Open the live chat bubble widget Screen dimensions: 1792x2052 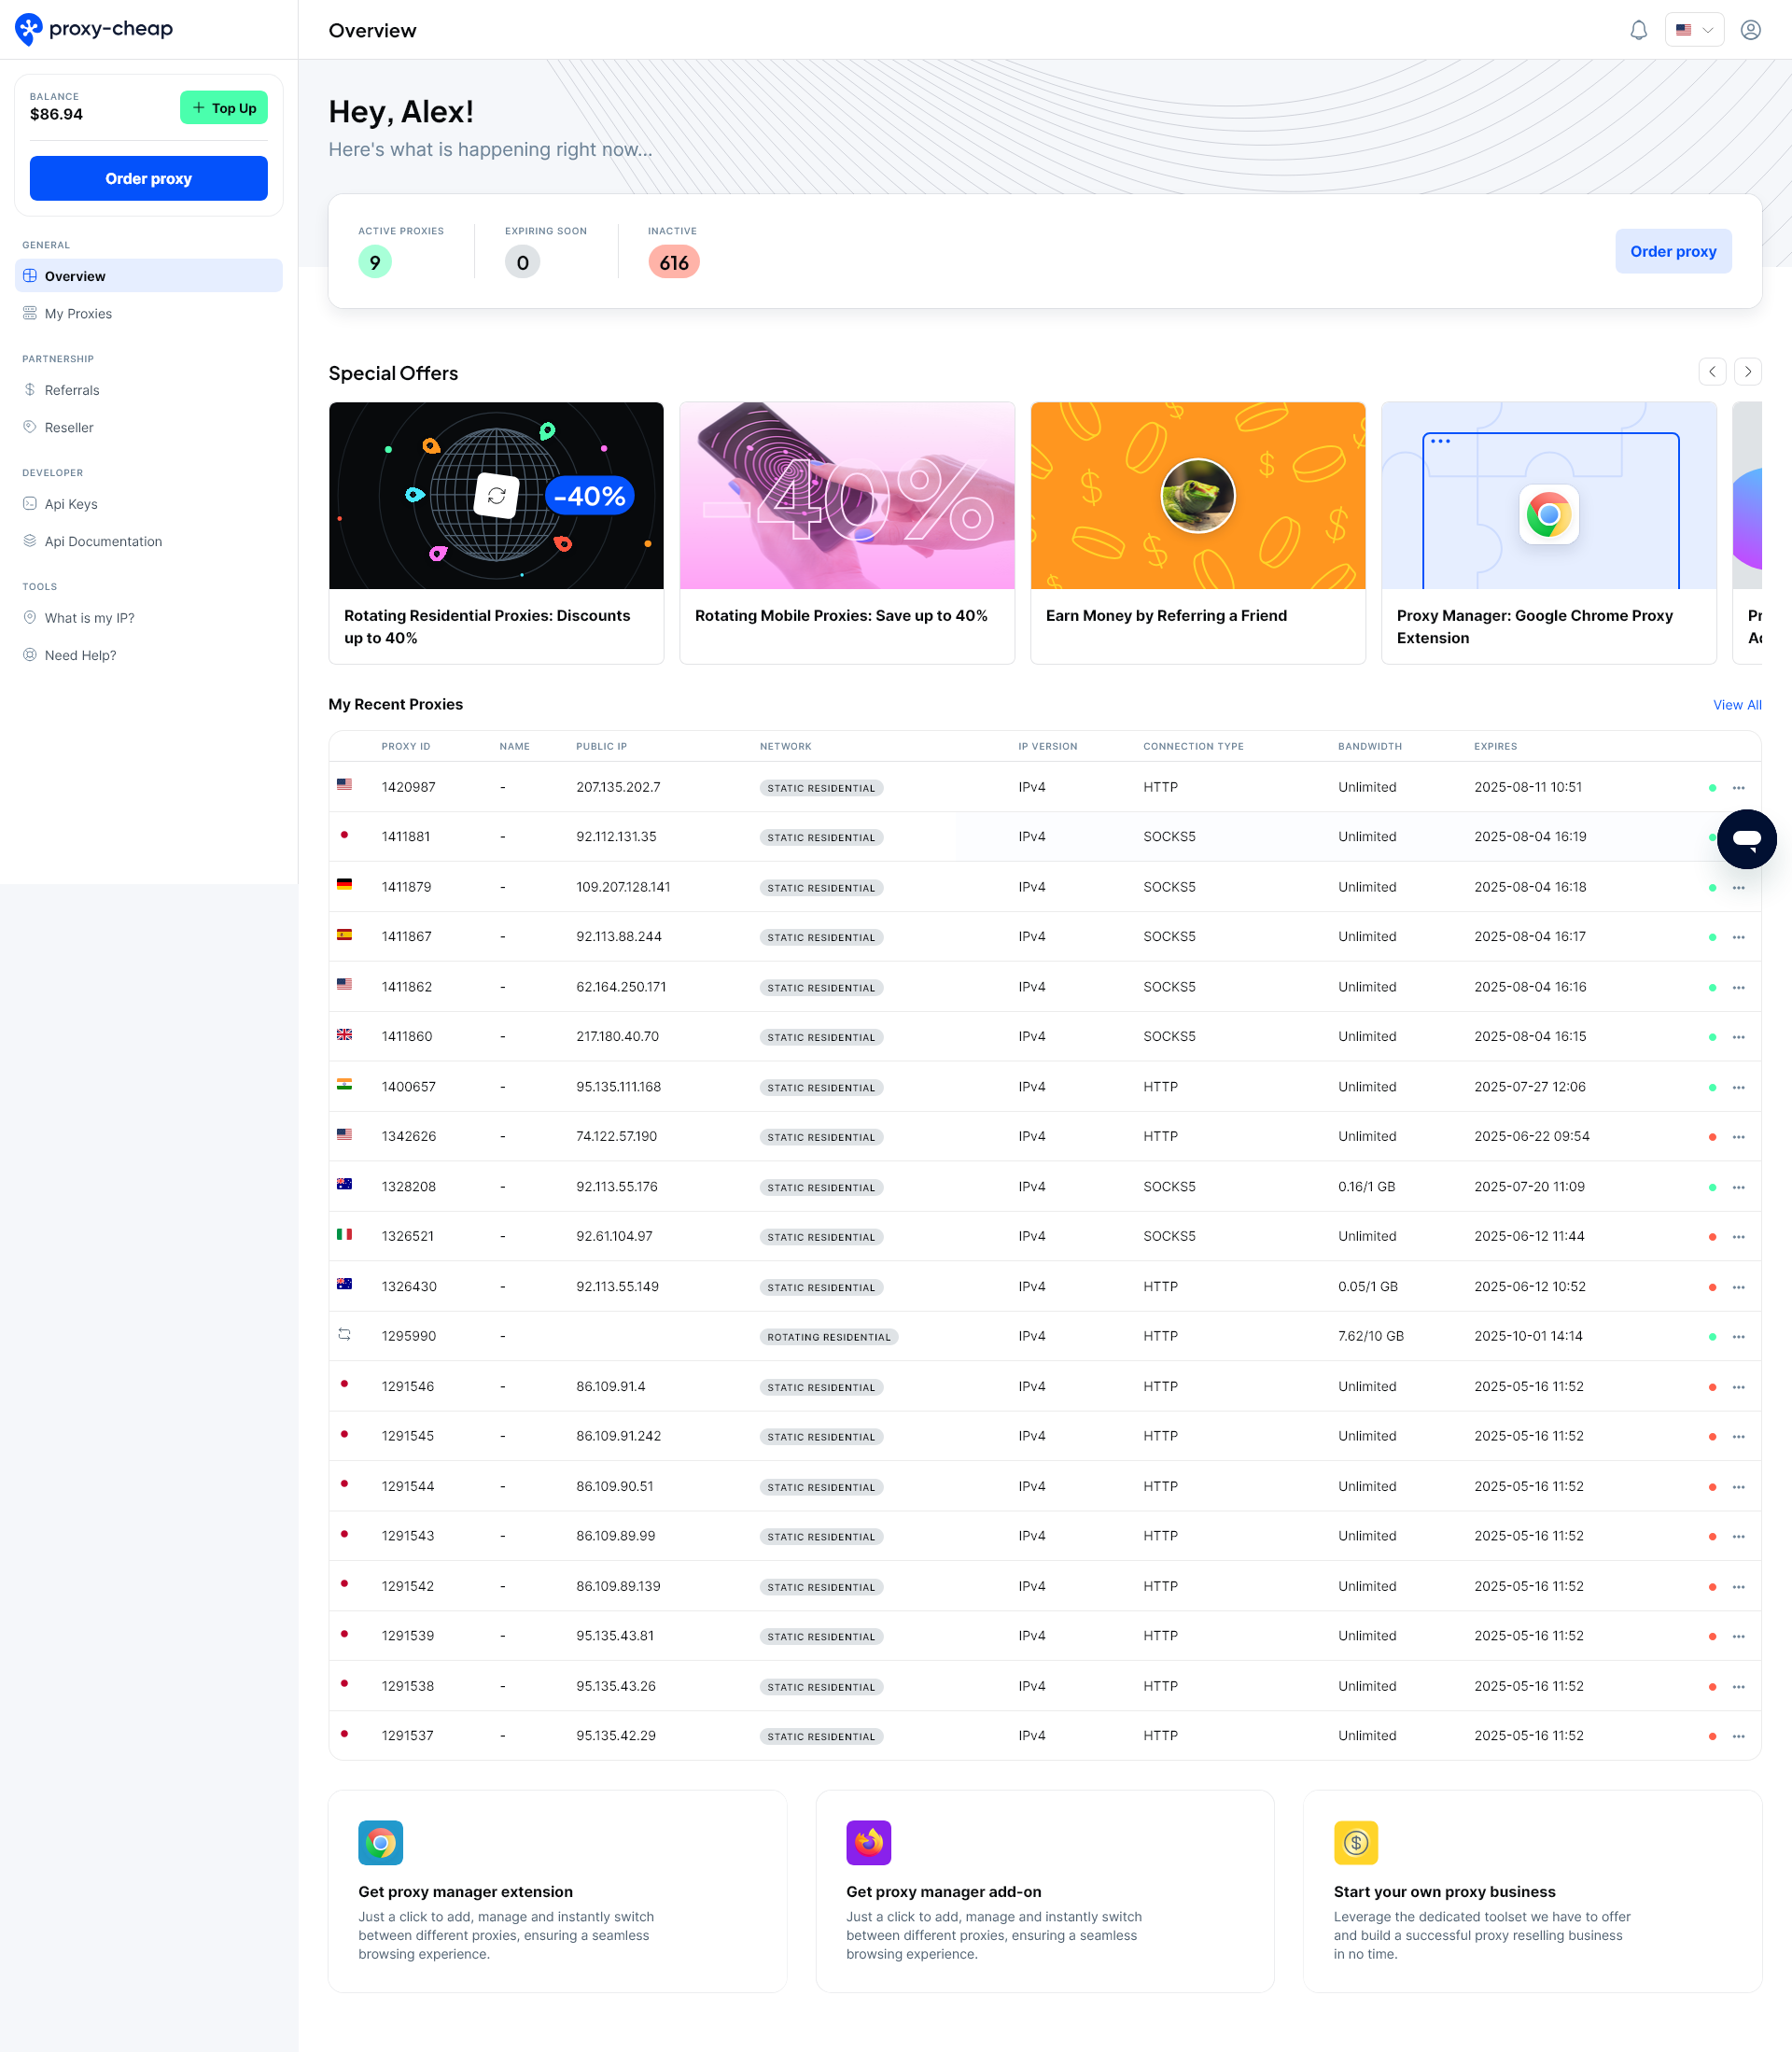(x=1746, y=839)
